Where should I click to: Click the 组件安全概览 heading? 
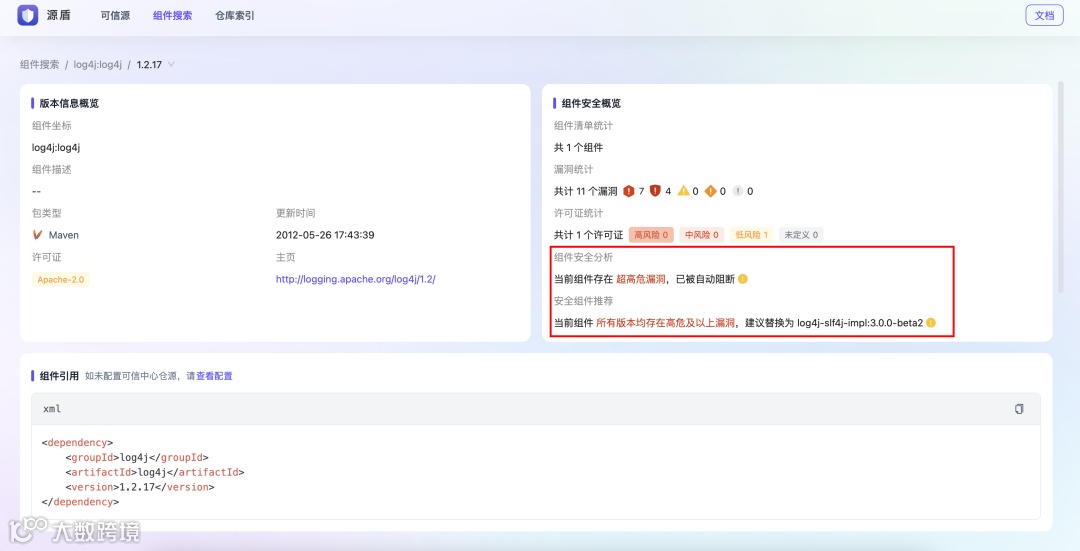[591, 103]
